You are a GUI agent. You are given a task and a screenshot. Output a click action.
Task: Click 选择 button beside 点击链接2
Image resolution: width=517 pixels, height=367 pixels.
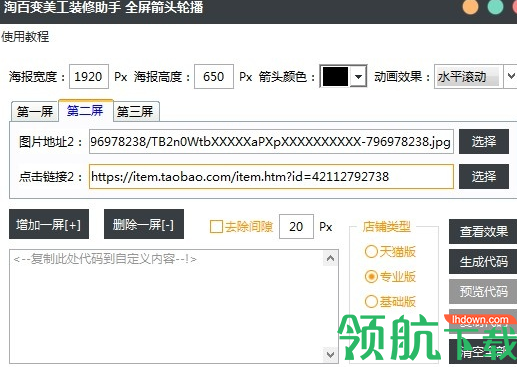click(484, 176)
